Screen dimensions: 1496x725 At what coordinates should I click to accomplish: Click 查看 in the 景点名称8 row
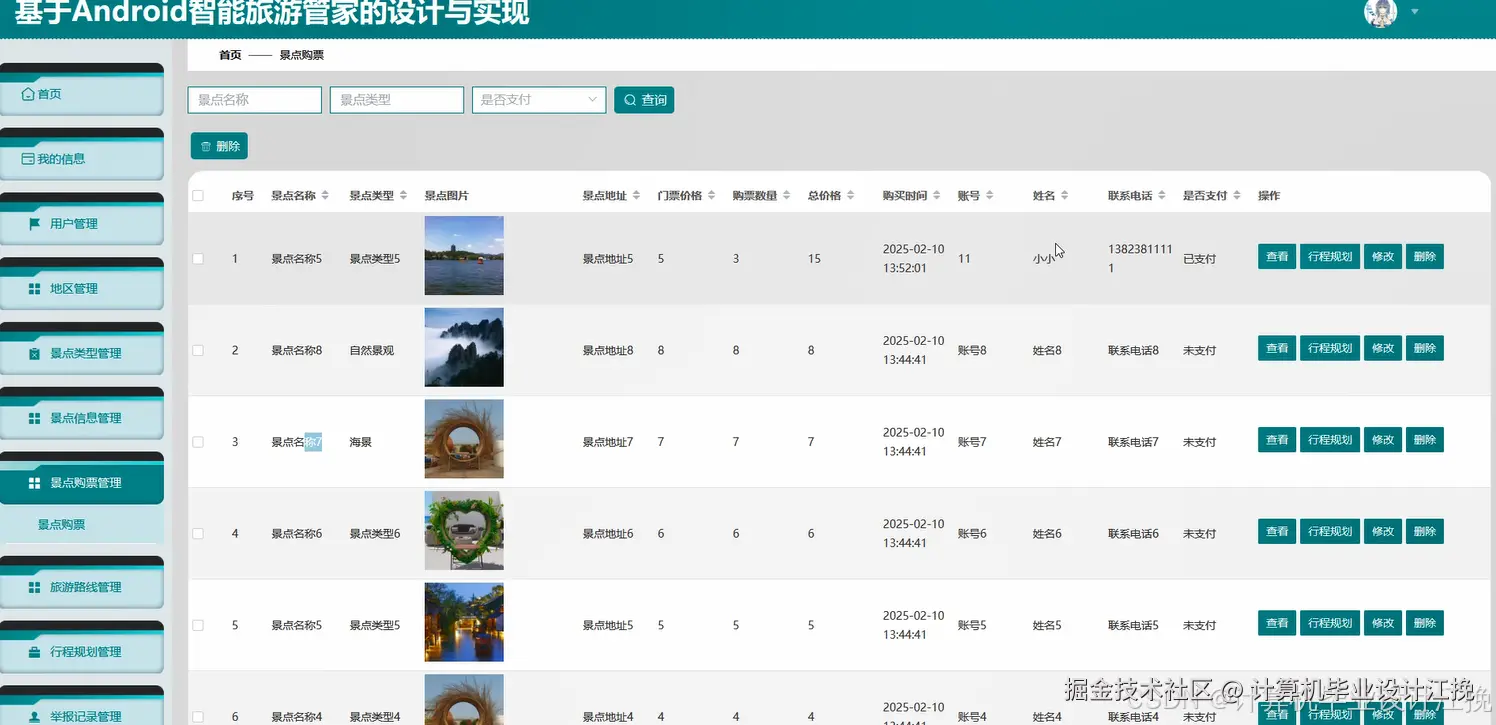click(1277, 349)
